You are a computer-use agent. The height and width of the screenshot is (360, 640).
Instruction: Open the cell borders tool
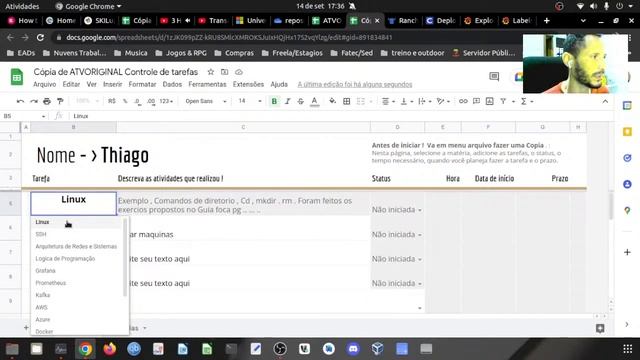coord(347,101)
